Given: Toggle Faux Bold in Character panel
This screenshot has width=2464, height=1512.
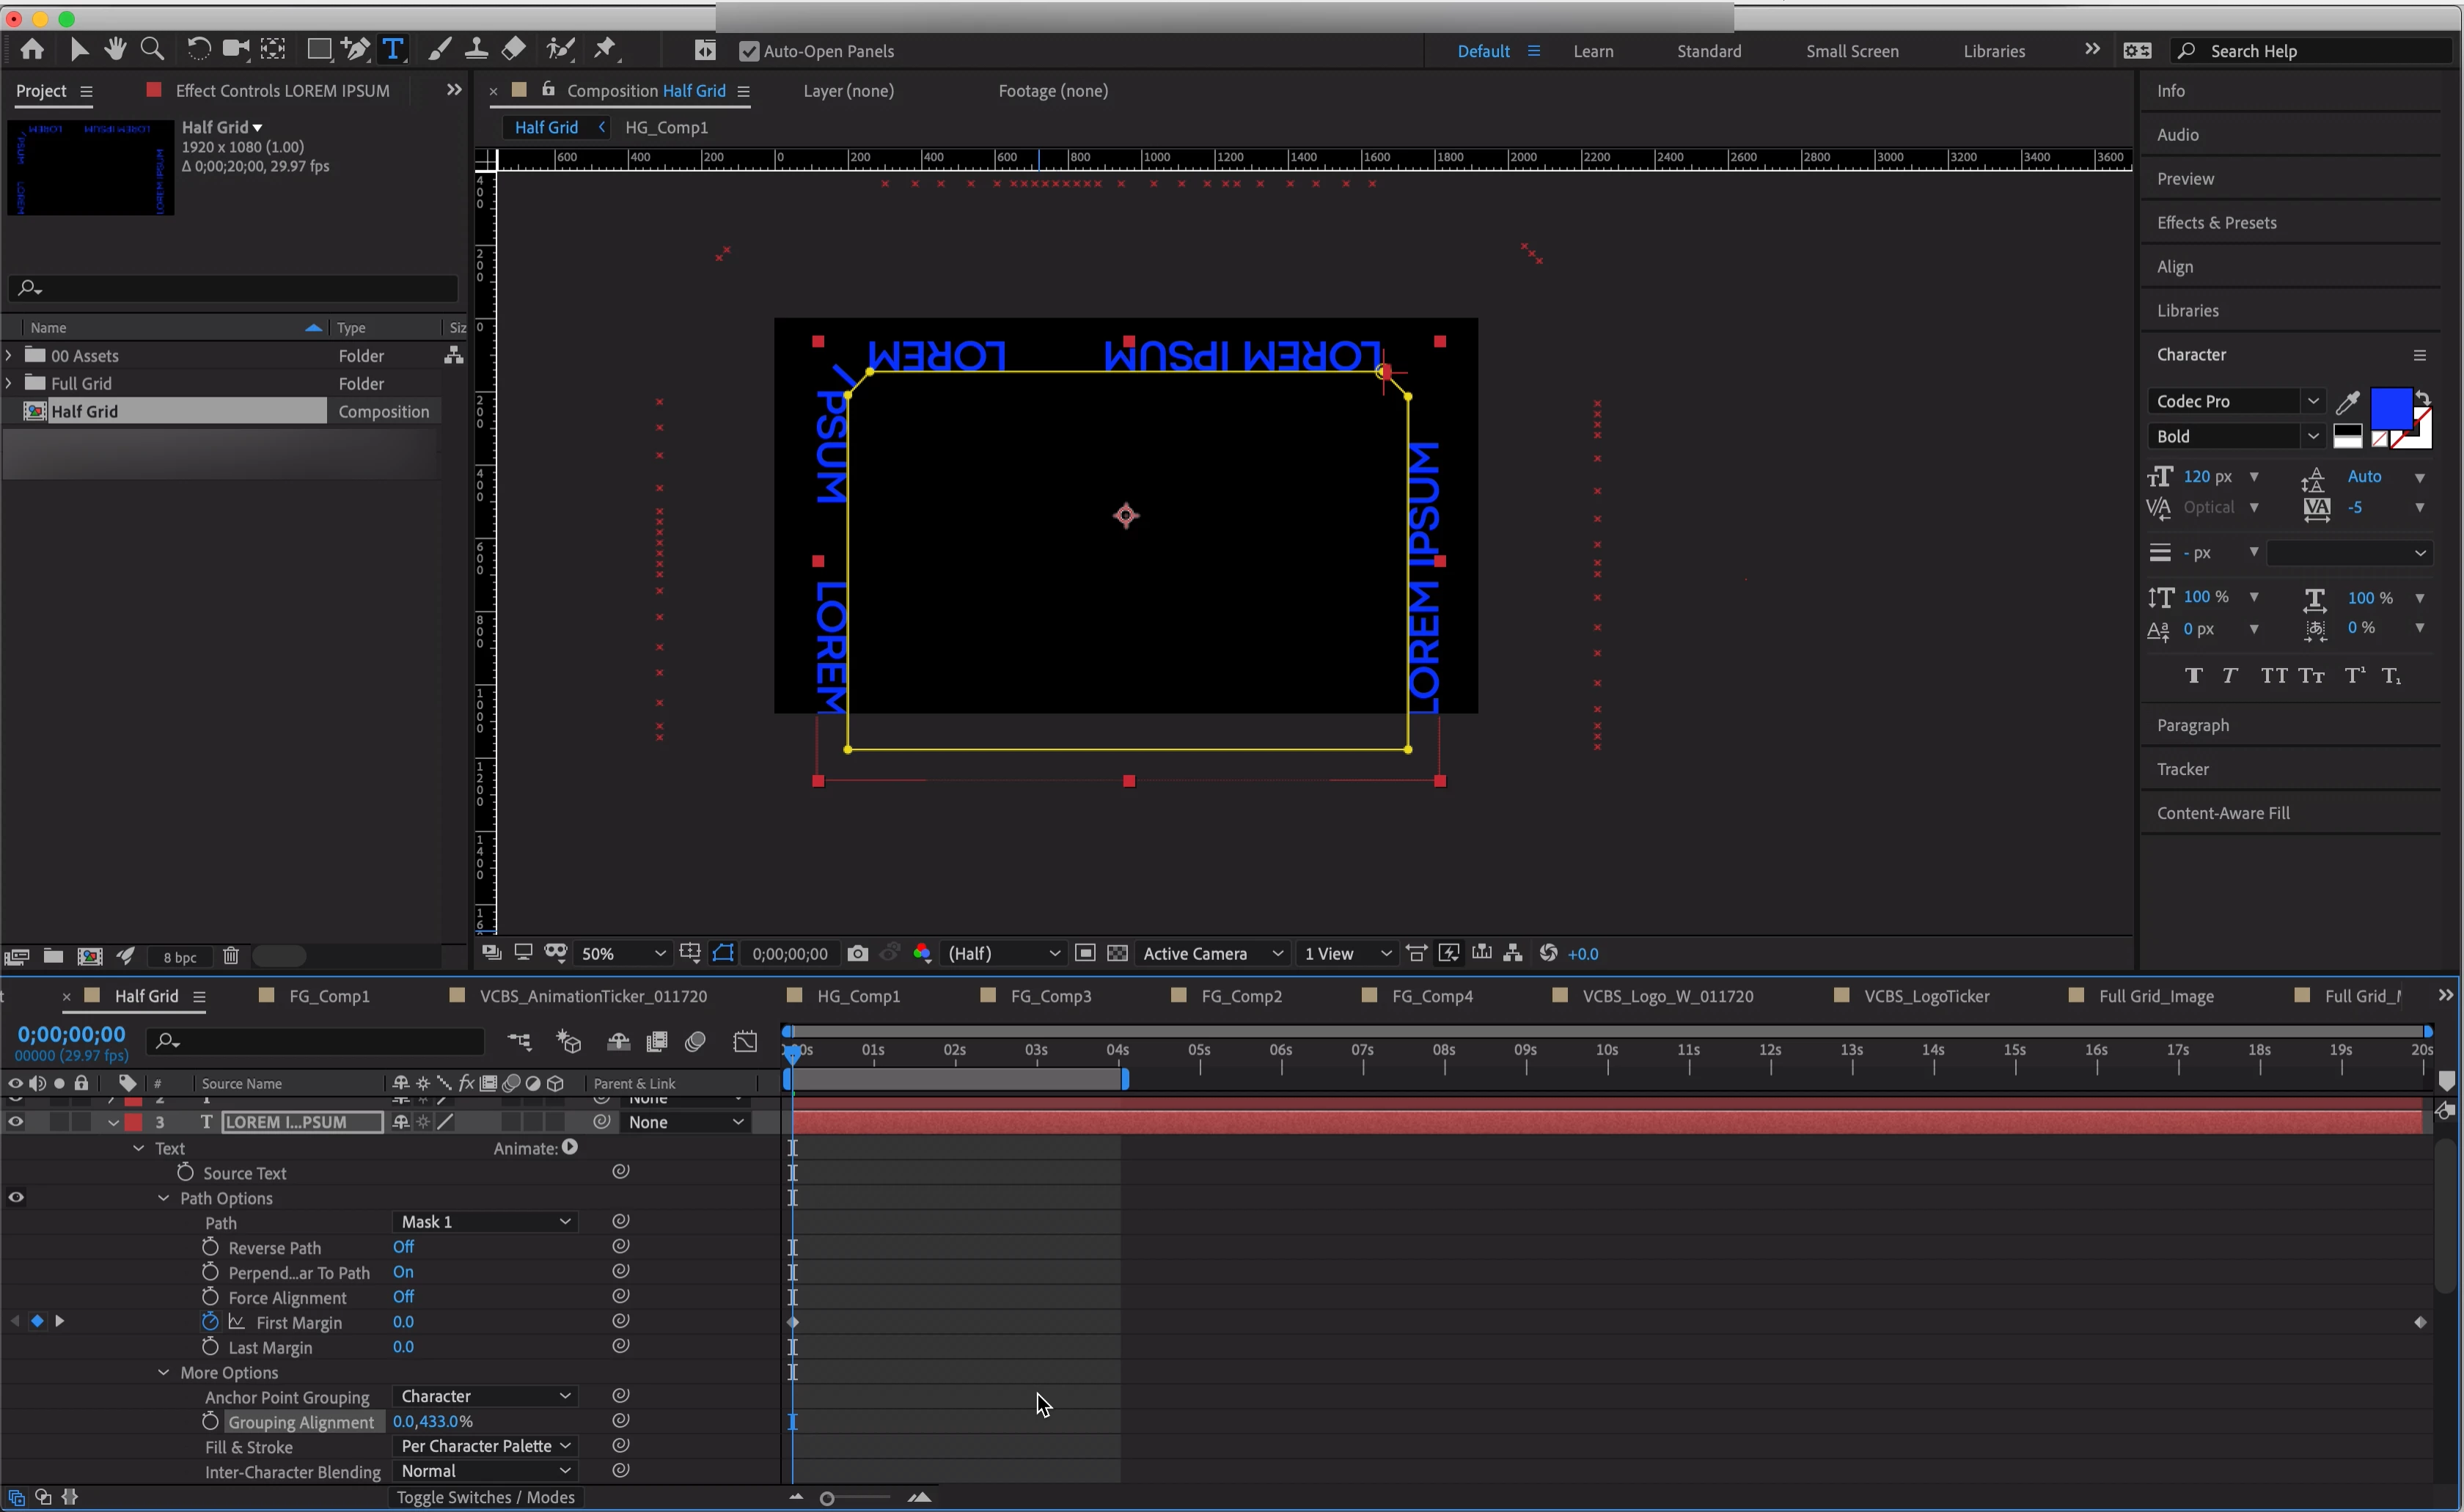Looking at the screenshot, I should click(2193, 675).
